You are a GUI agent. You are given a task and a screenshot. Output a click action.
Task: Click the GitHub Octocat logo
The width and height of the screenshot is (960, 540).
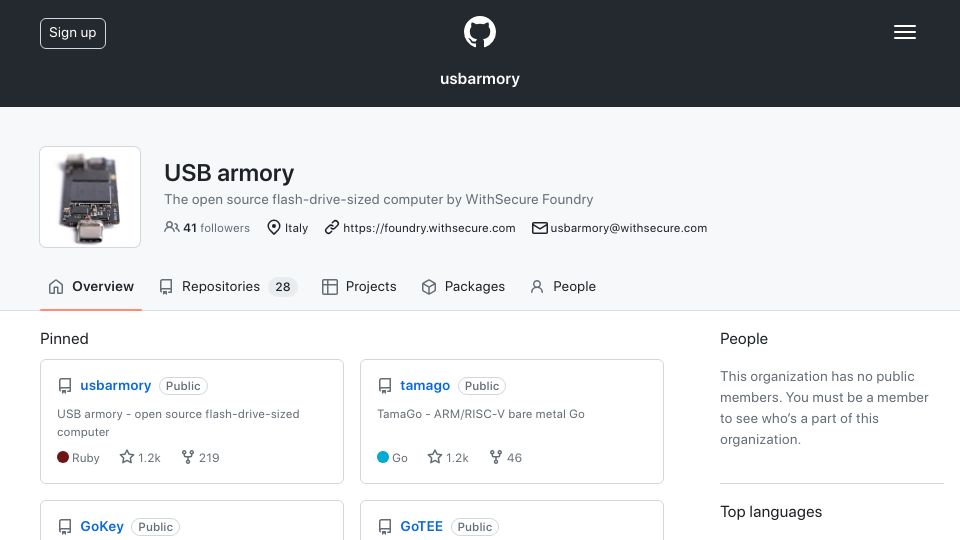479,32
